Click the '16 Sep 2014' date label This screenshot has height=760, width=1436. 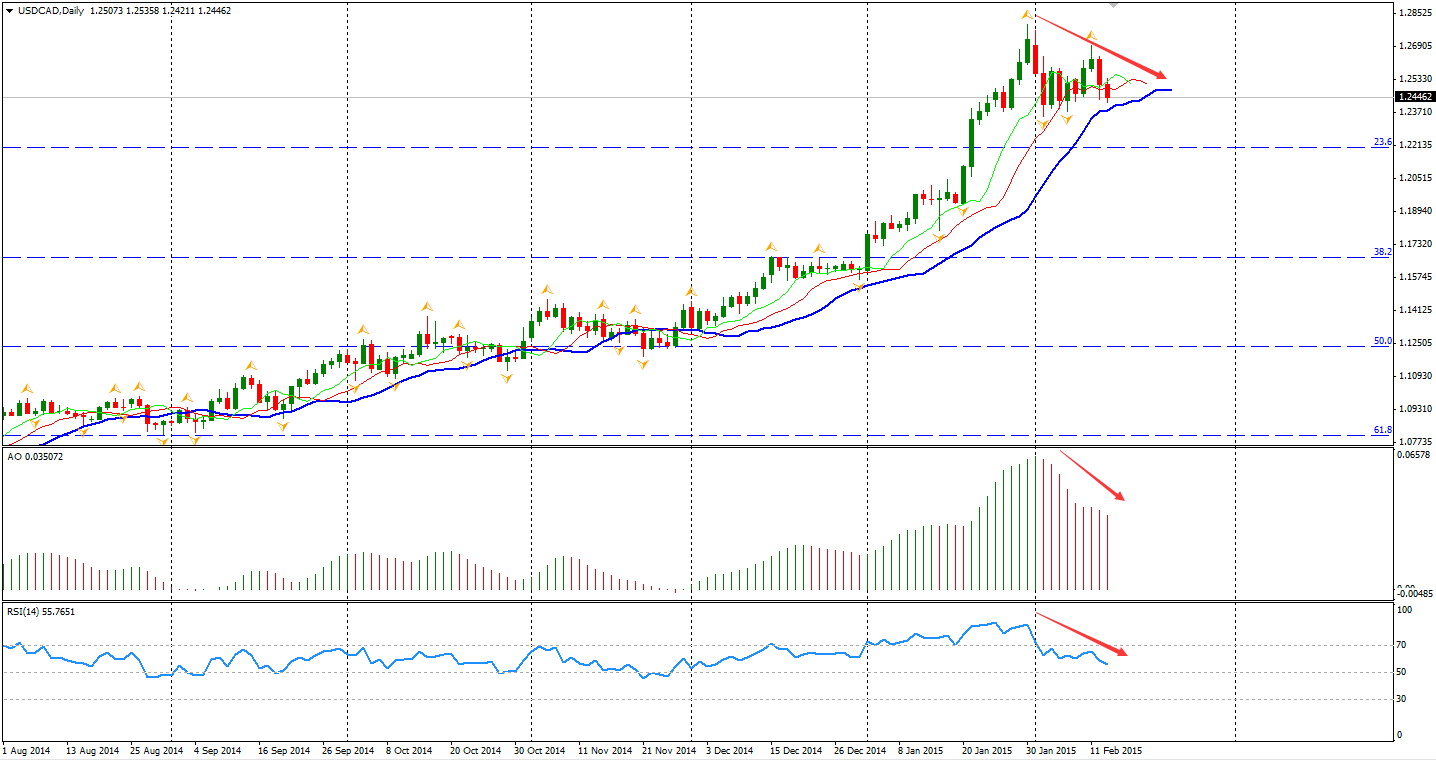[x=285, y=749]
